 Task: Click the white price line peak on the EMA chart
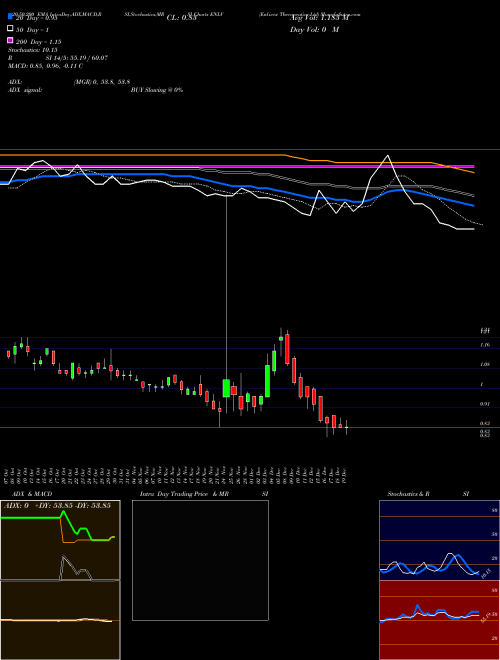(388, 156)
